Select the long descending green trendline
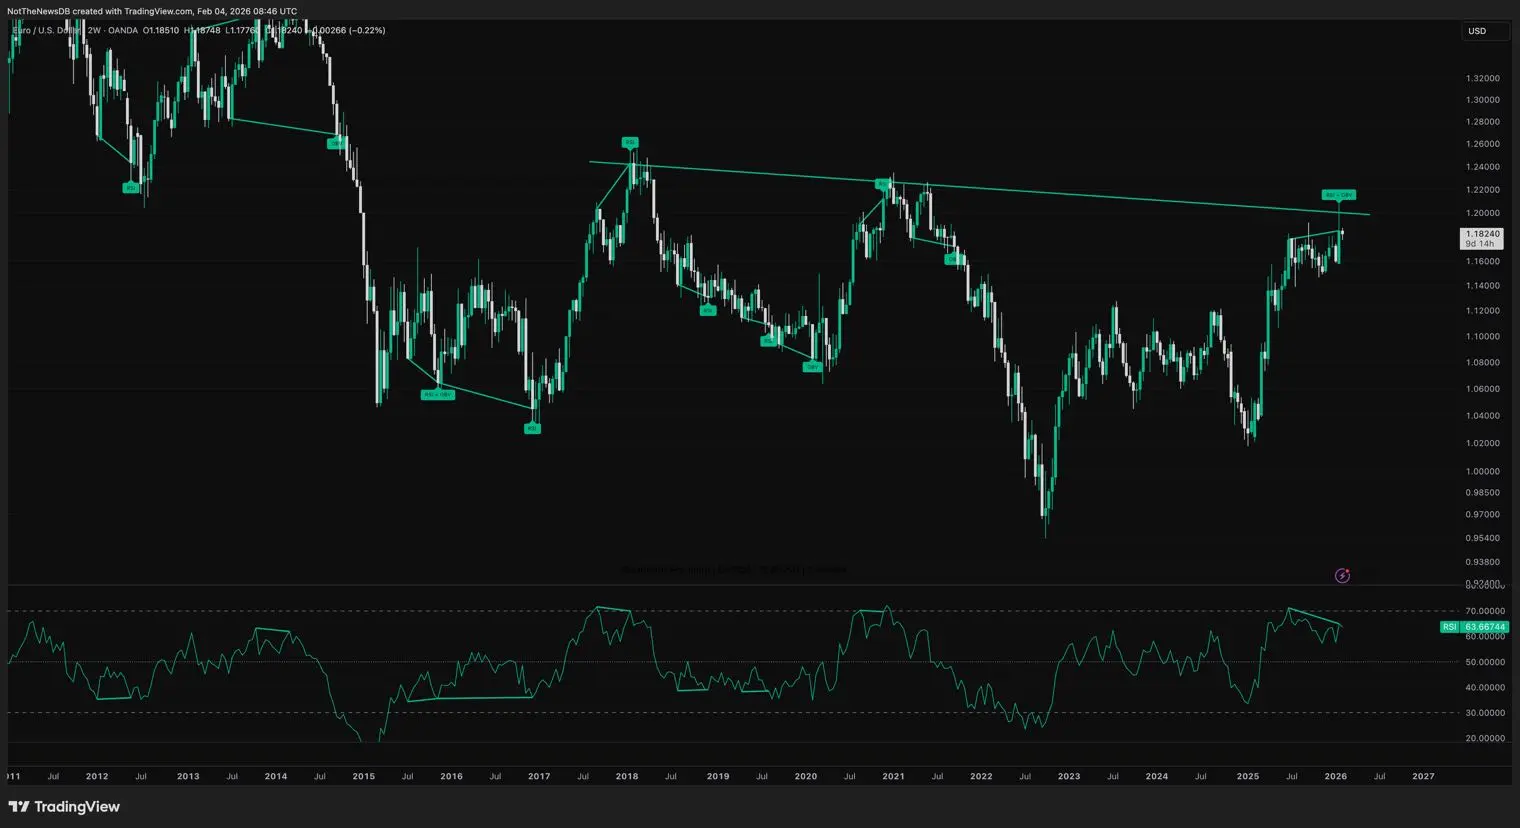 [1000, 190]
